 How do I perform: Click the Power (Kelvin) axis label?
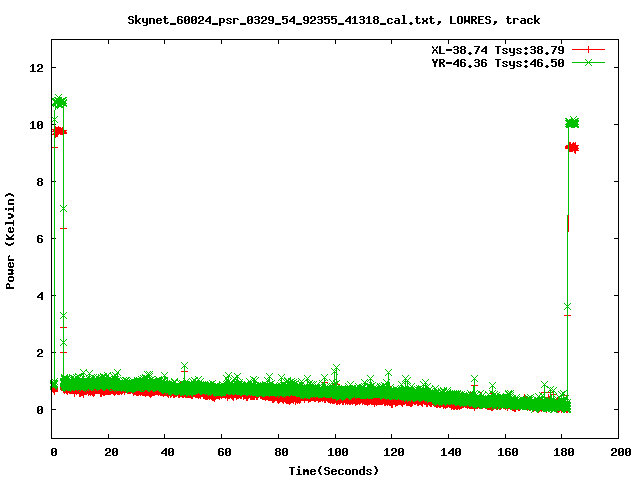point(10,241)
